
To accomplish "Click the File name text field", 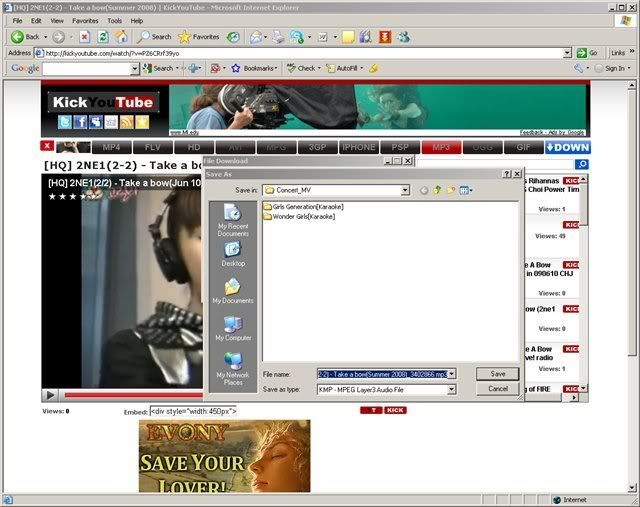I will click(x=382, y=374).
